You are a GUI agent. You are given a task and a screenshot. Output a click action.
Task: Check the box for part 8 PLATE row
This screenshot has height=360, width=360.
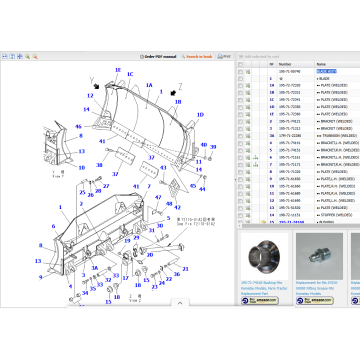click(x=240, y=172)
